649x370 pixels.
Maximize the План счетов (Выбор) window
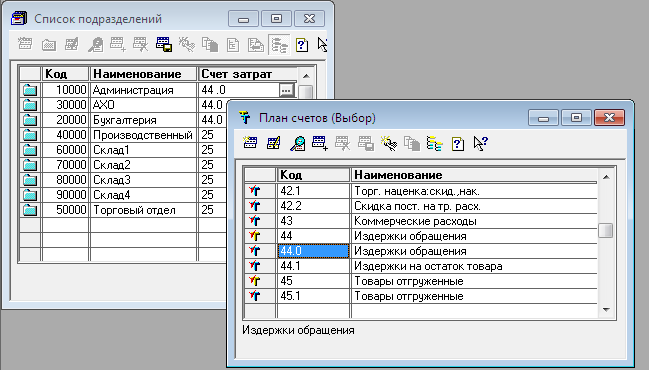[576, 118]
